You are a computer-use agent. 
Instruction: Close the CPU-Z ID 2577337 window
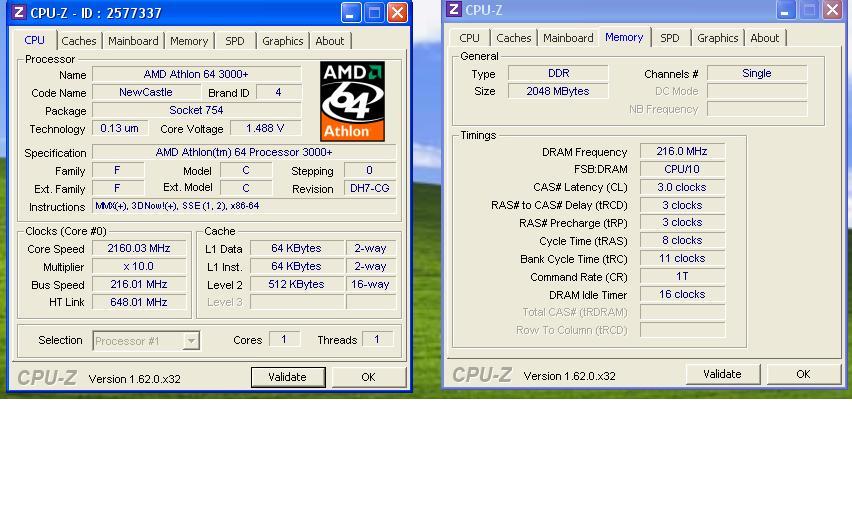point(398,12)
